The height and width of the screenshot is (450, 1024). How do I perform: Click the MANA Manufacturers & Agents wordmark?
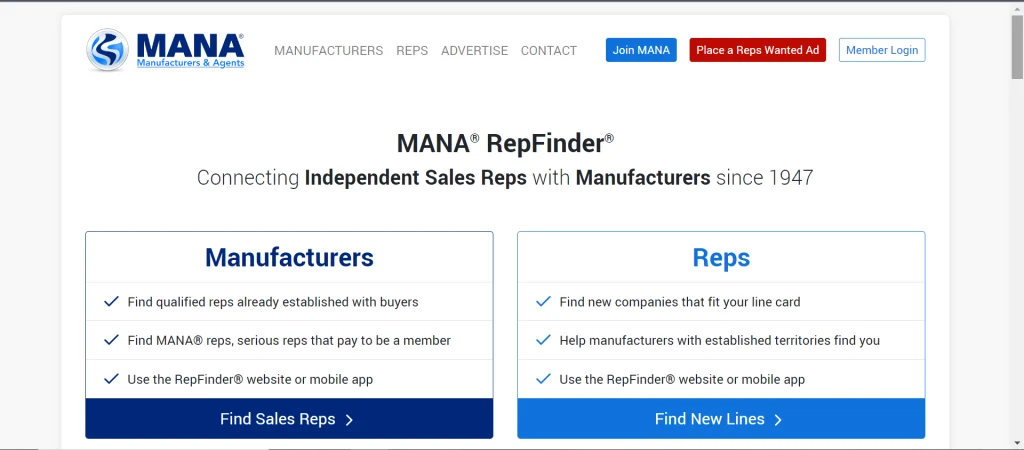coord(190,50)
